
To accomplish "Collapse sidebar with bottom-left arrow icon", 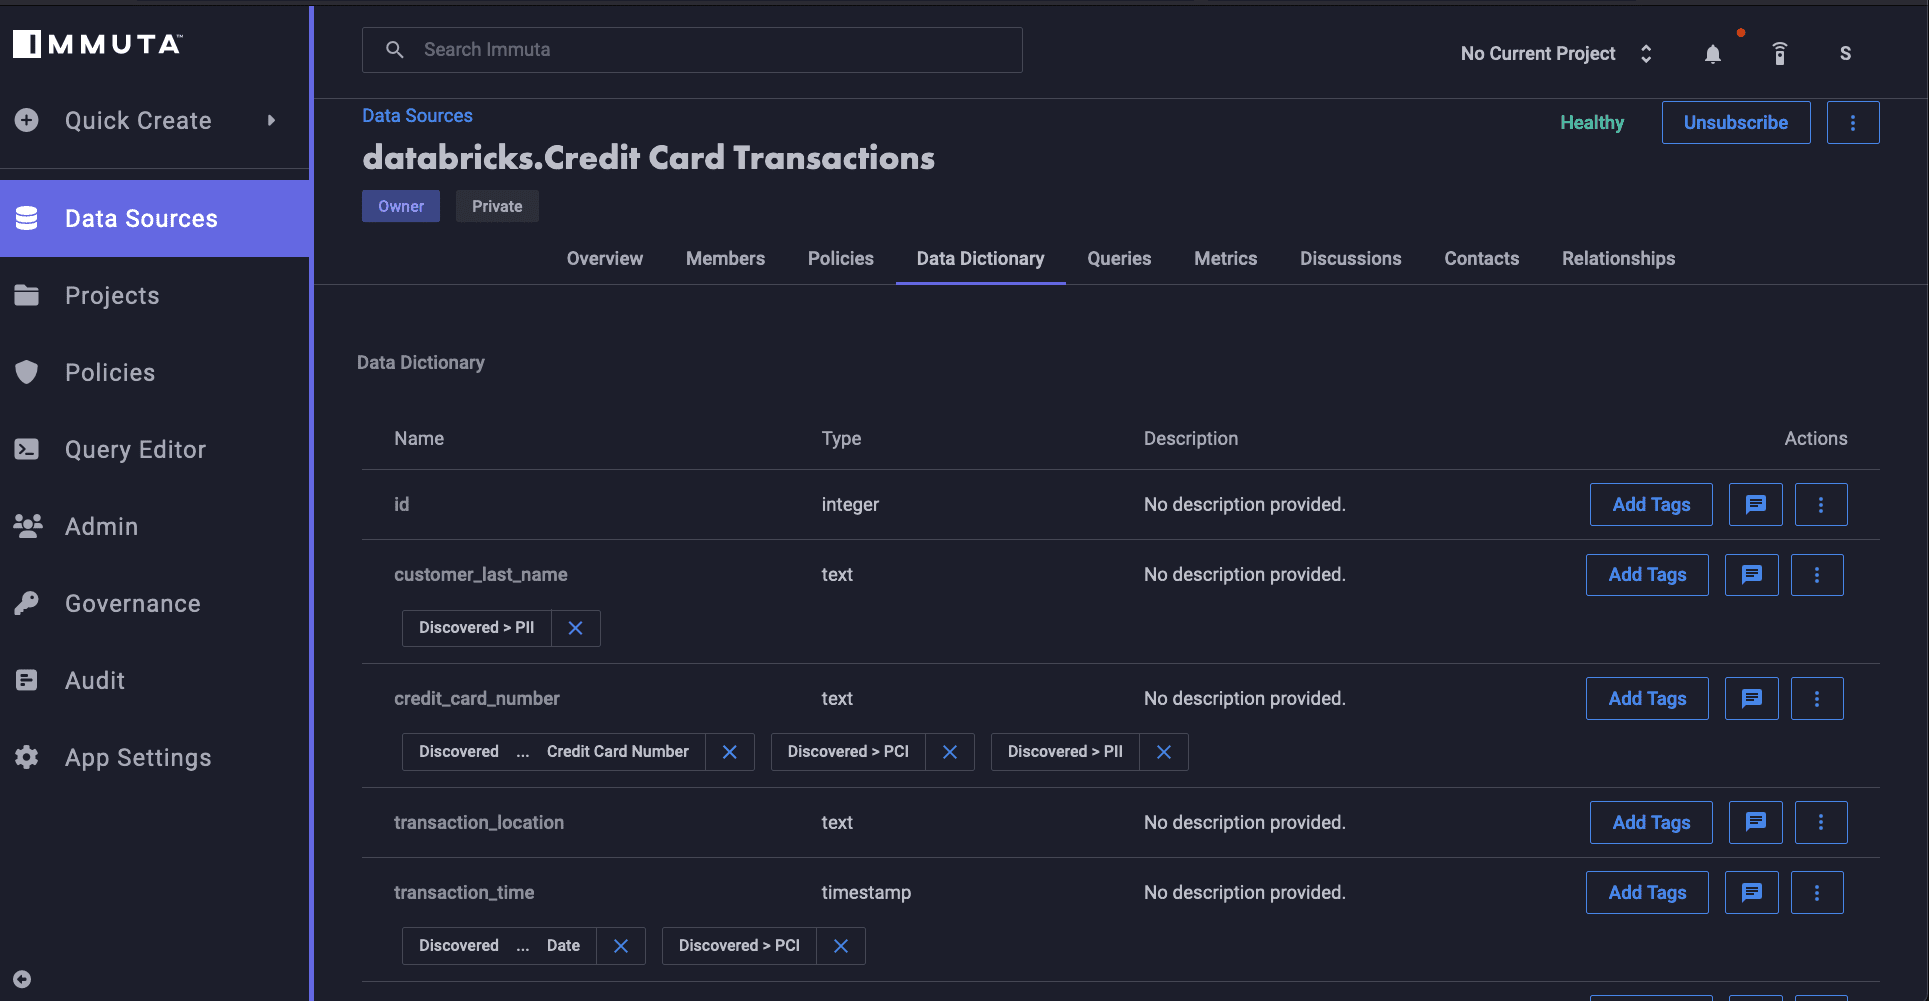I will click(22, 979).
